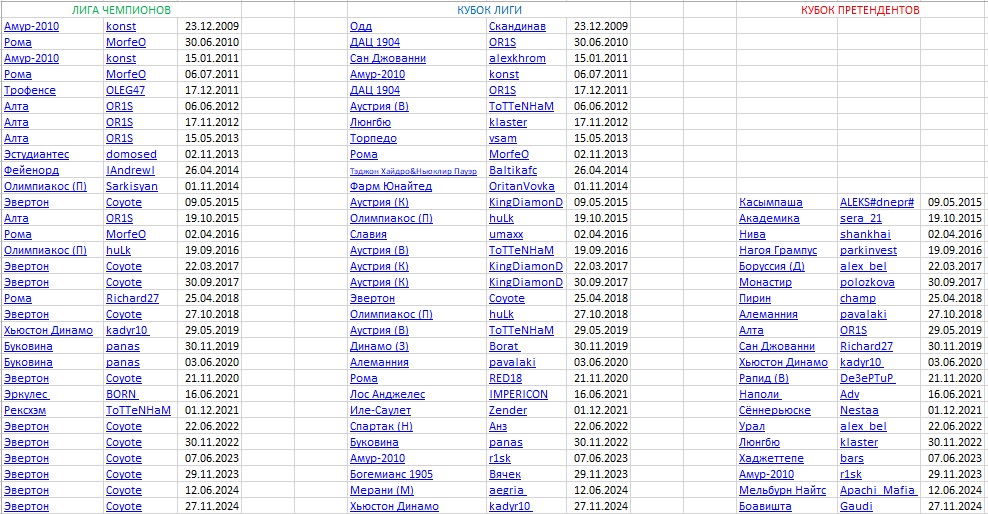988x514 pixels.
Task: Open the Нагоя Грампус link
Action: click(x=778, y=250)
